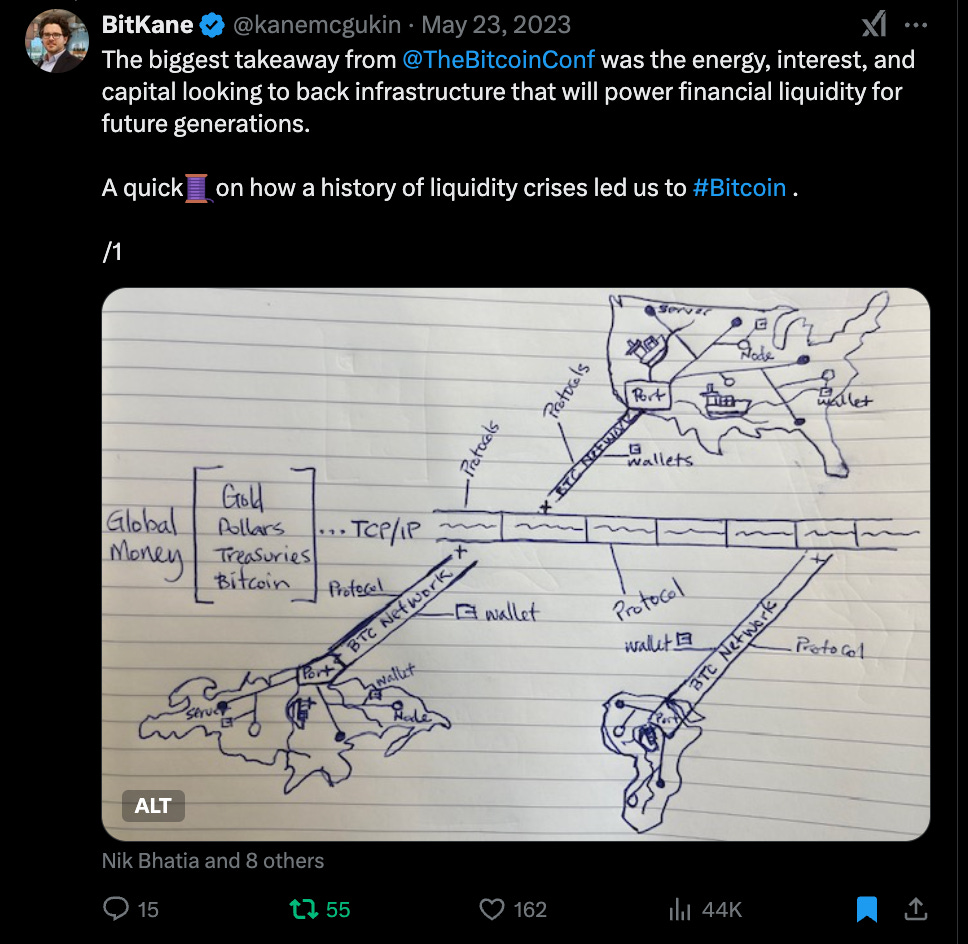Open the May 23, 2023 timestamp
Screen dimensions: 968x944
496,25
